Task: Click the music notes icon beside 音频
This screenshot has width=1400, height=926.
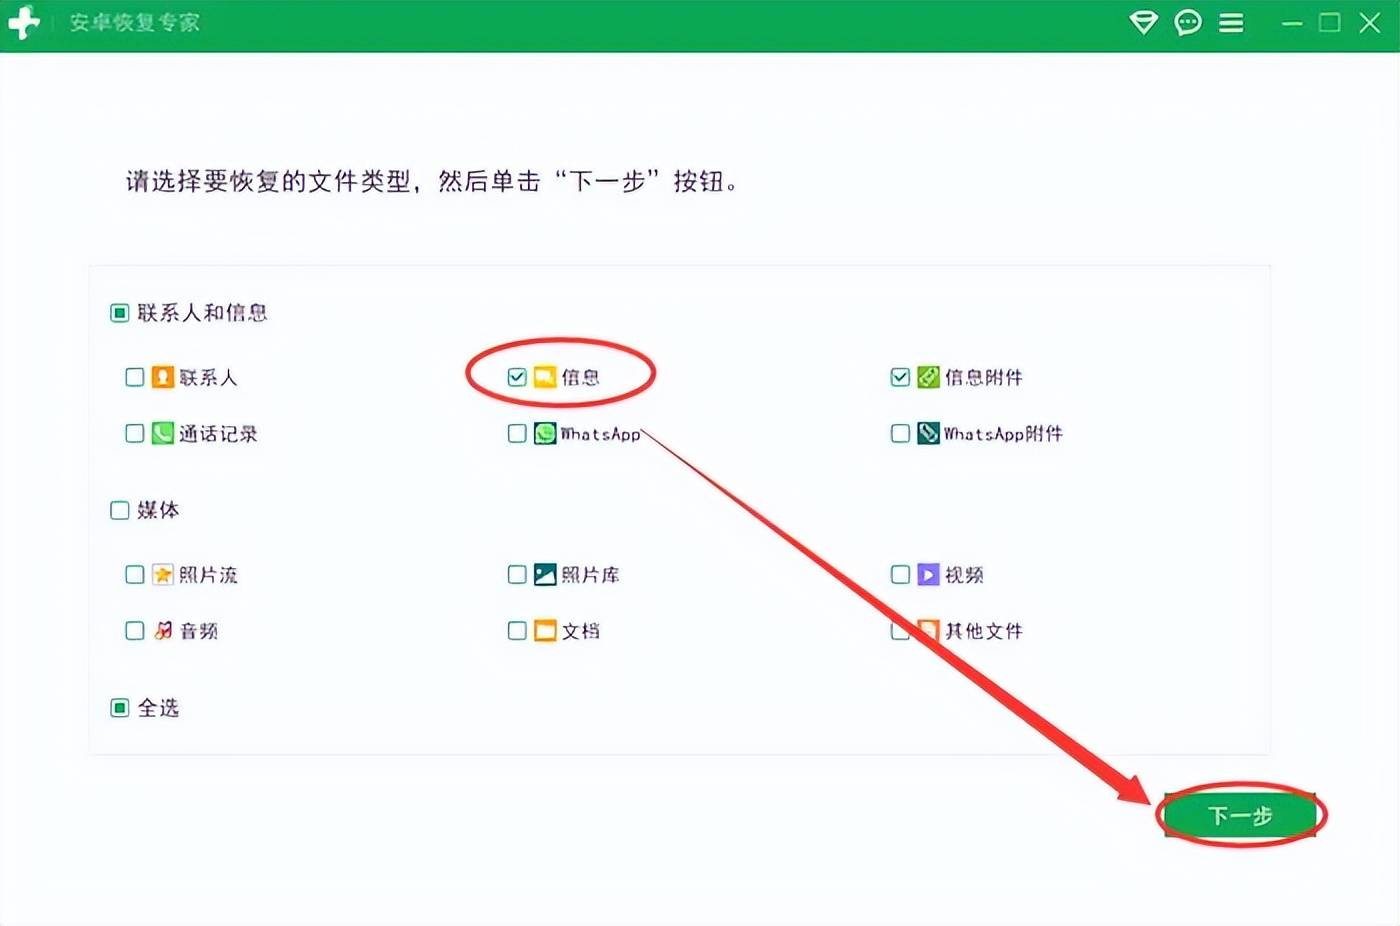Action: tap(163, 630)
